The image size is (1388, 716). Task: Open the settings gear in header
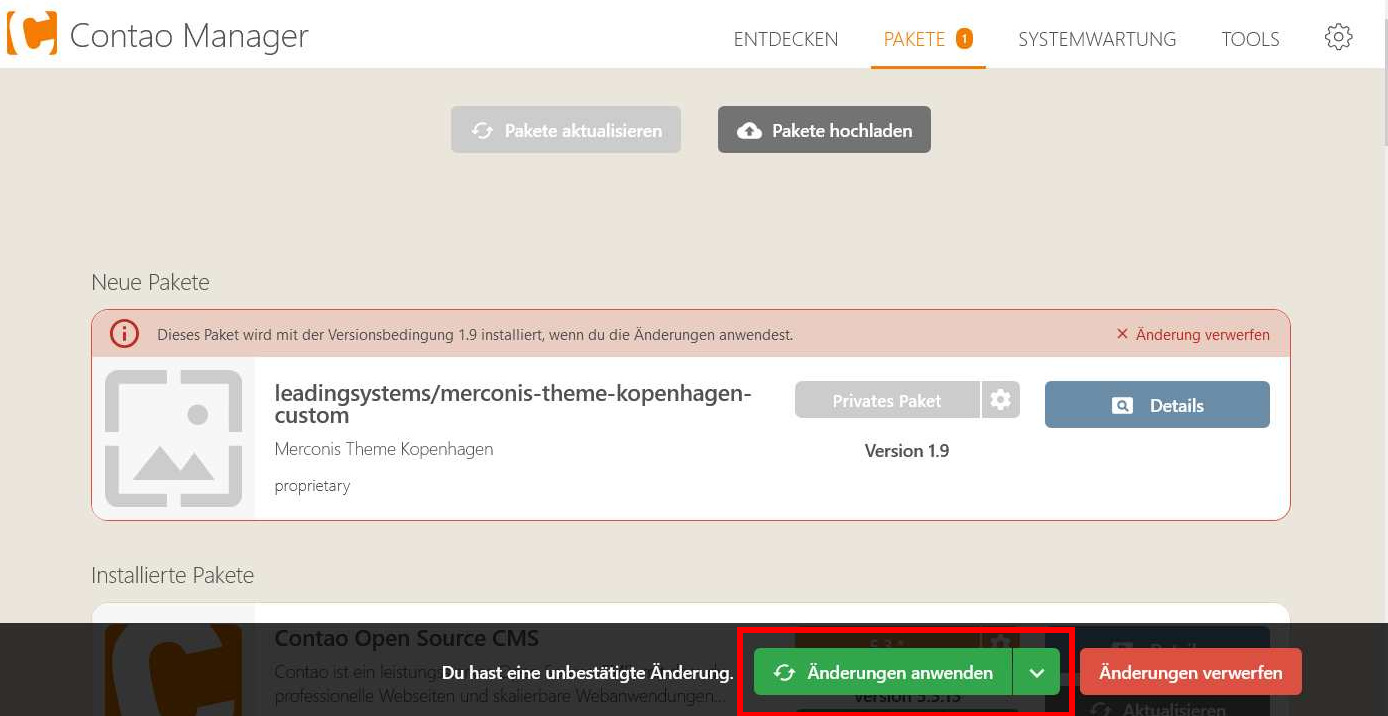click(x=1338, y=38)
